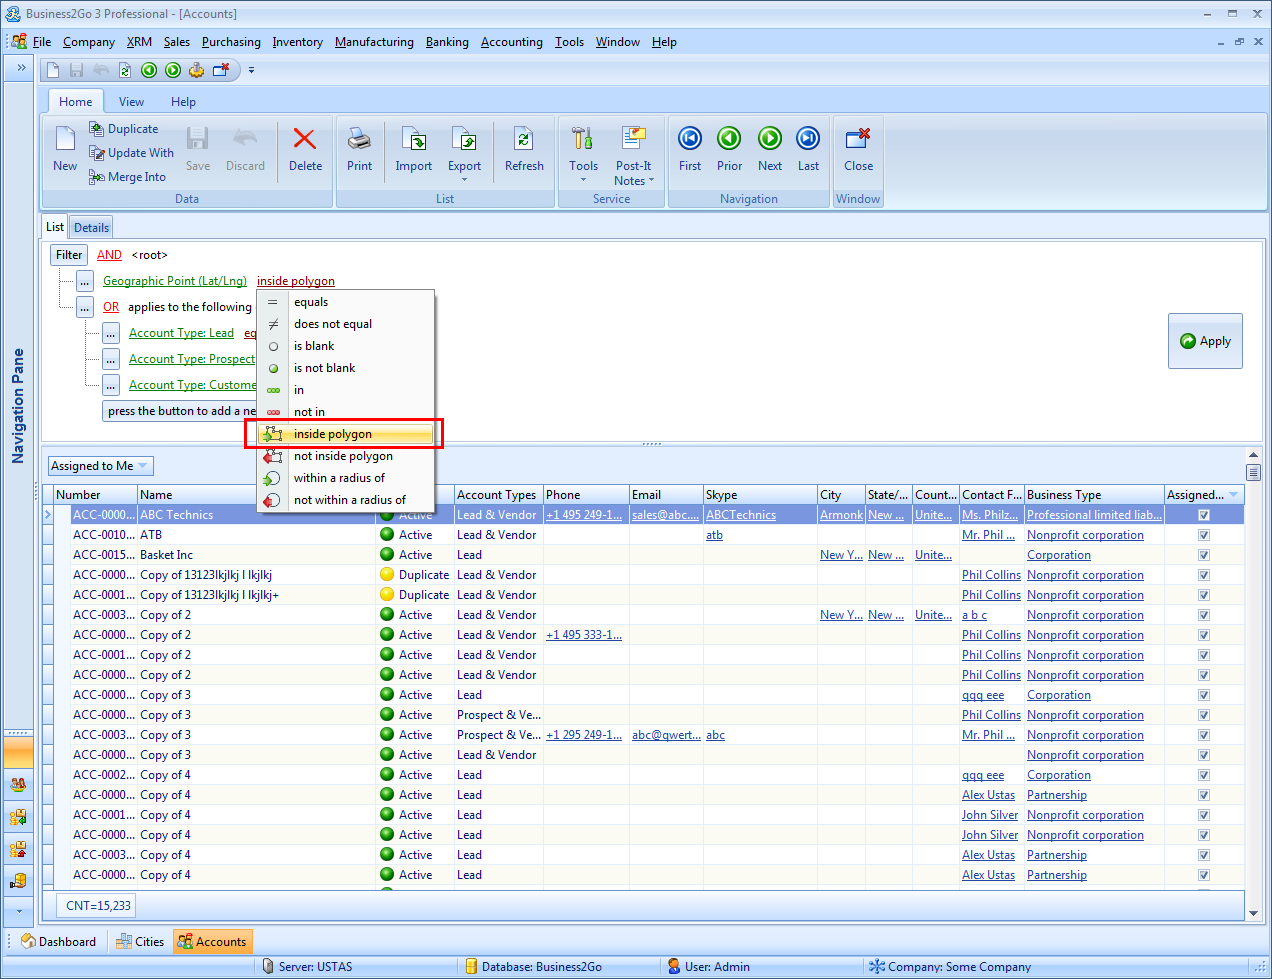Toggle Assigned checkbox for ACC-0003 Copy of 2 row

[1204, 615]
